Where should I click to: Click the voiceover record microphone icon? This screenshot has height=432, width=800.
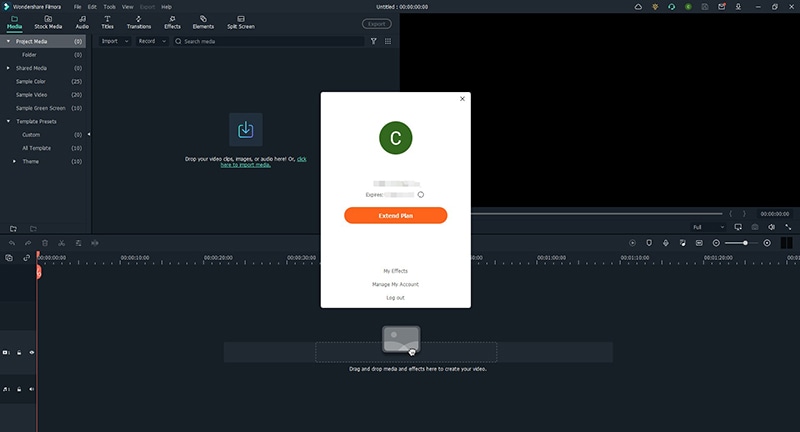click(x=666, y=243)
